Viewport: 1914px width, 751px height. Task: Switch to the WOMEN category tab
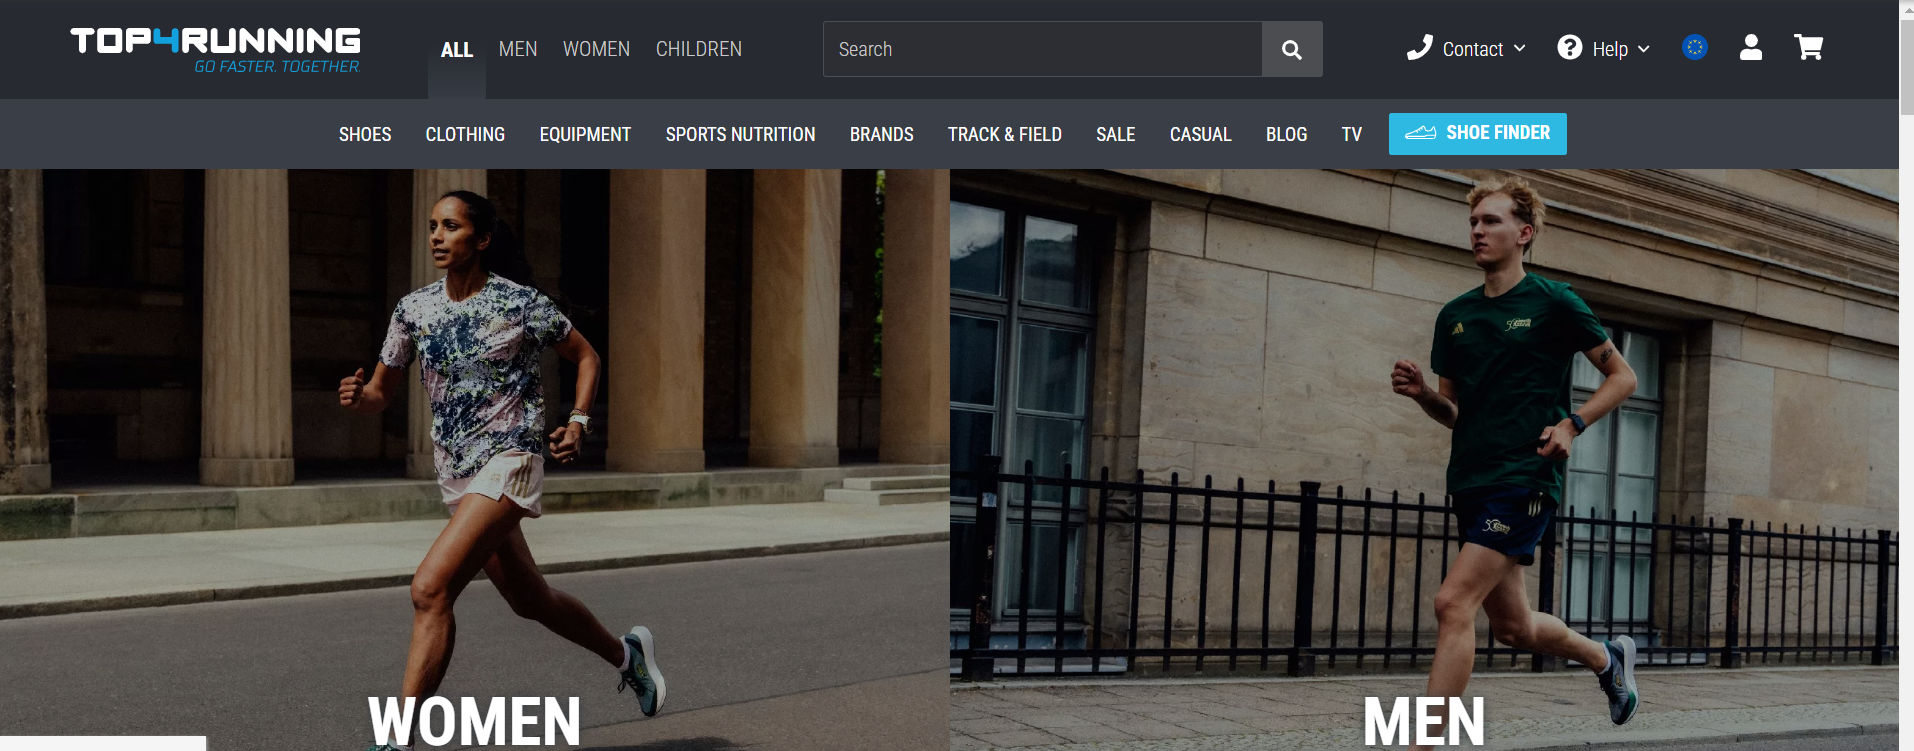click(x=596, y=49)
